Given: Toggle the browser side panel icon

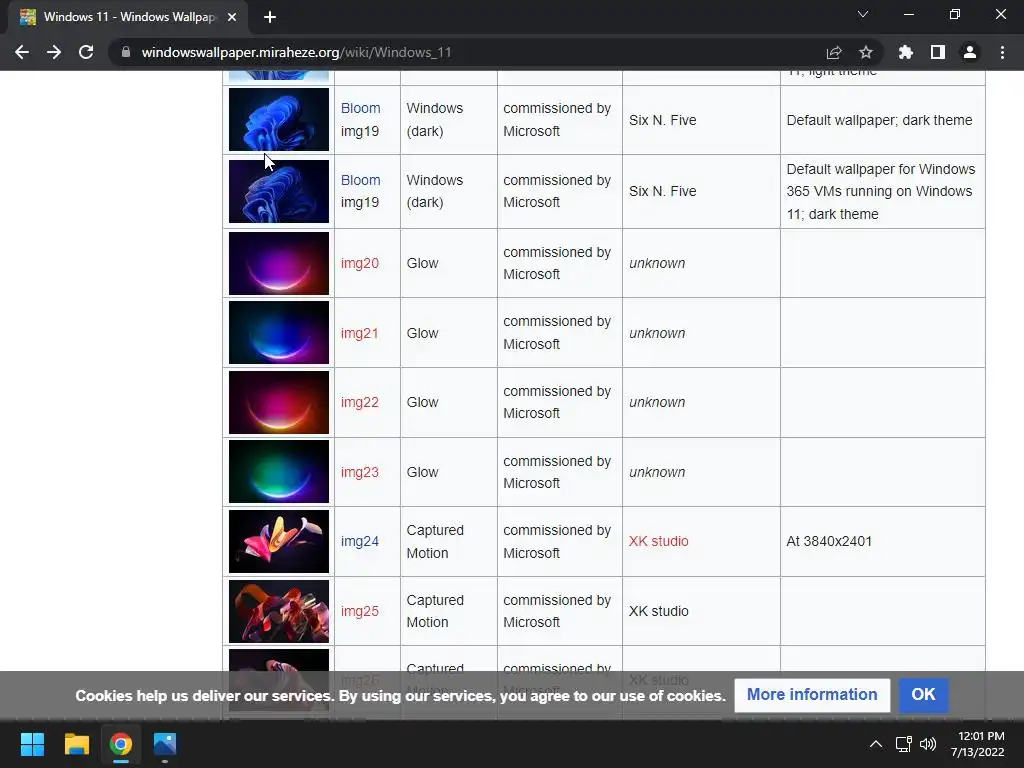Looking at the screenshot, I should (938, 52).
